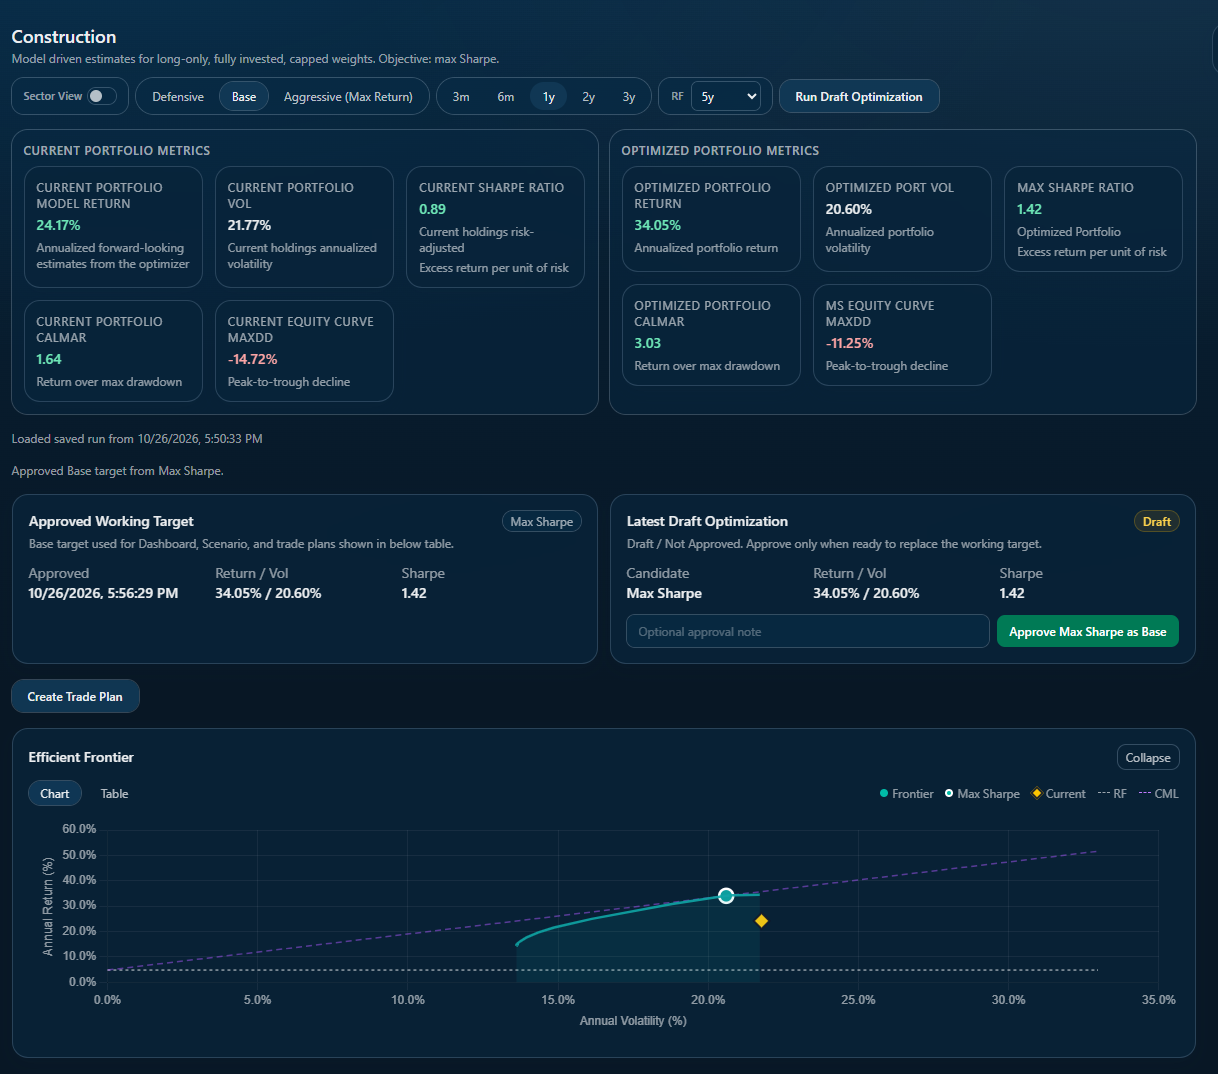
Task: Choose the 2y lookback period
Action: (x=589, y=97)
